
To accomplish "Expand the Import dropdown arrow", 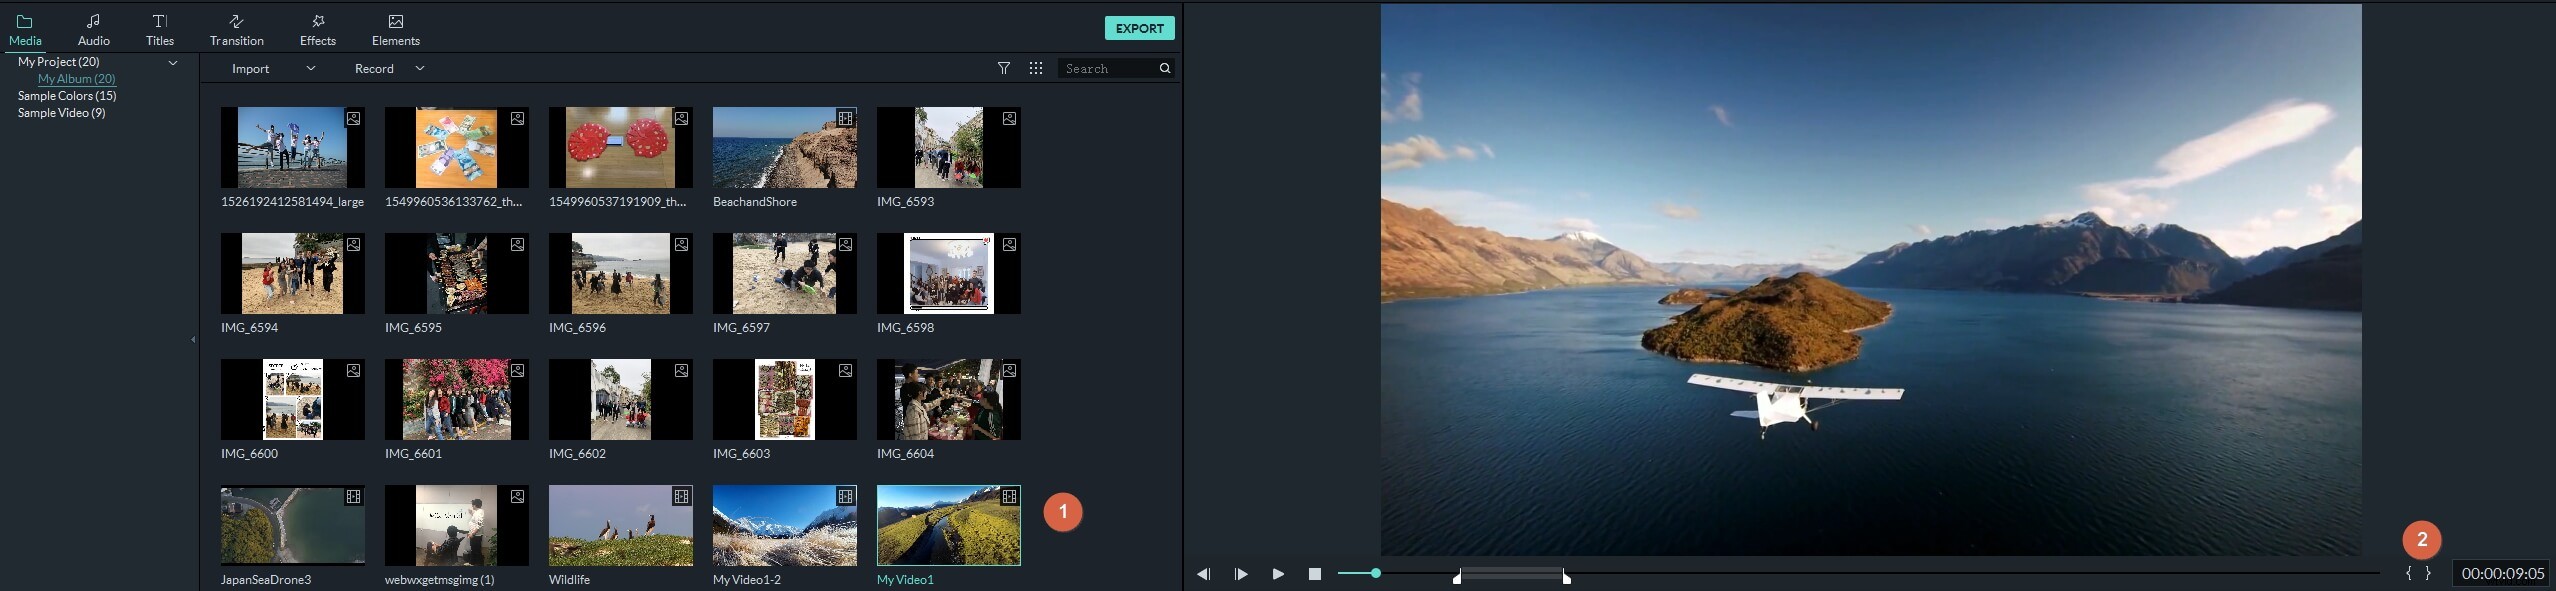I will coord(311,68).
